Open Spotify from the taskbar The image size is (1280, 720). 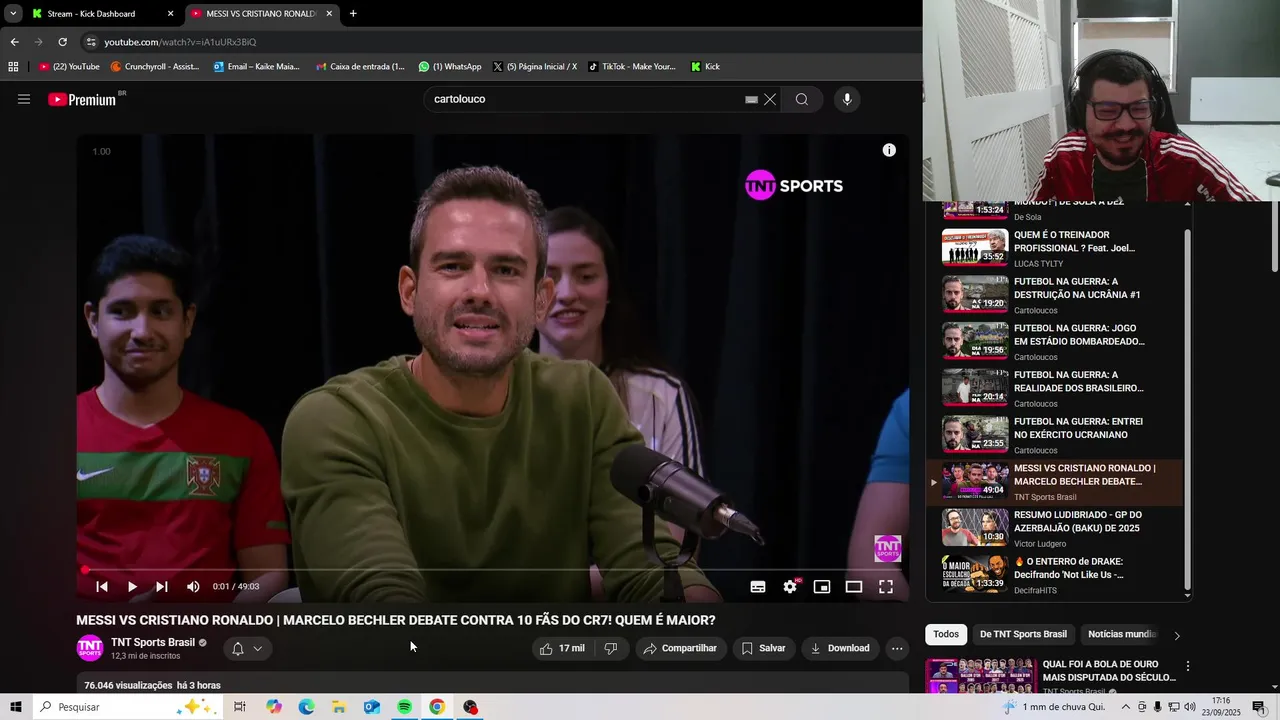pos(404,707)
